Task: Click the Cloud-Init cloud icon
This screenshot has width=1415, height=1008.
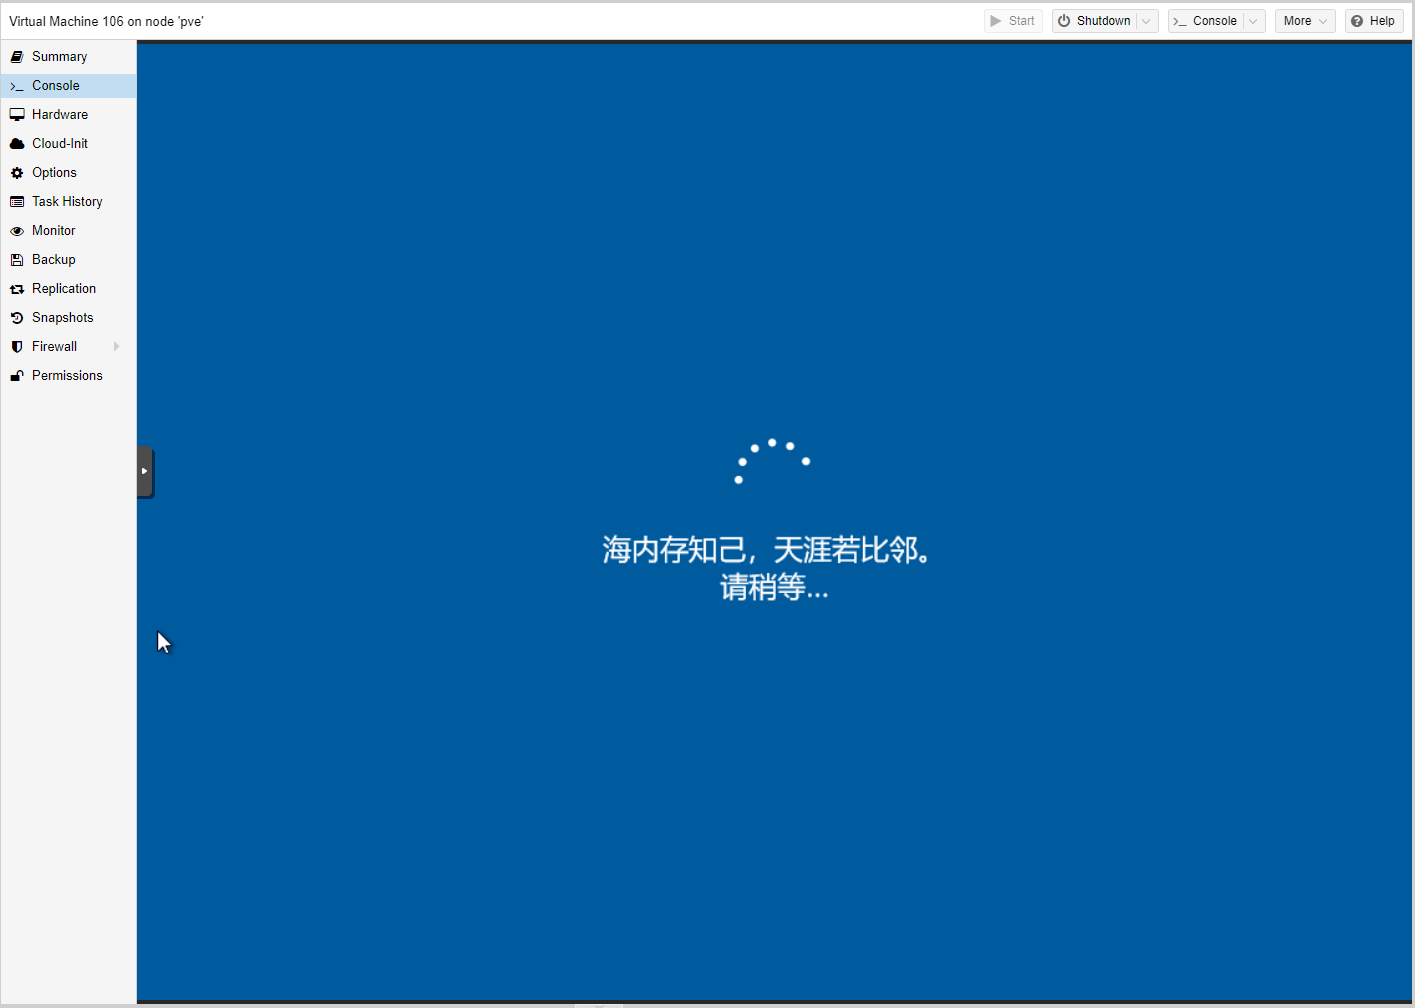Action: pyautogui.click(x=17, y=144)
